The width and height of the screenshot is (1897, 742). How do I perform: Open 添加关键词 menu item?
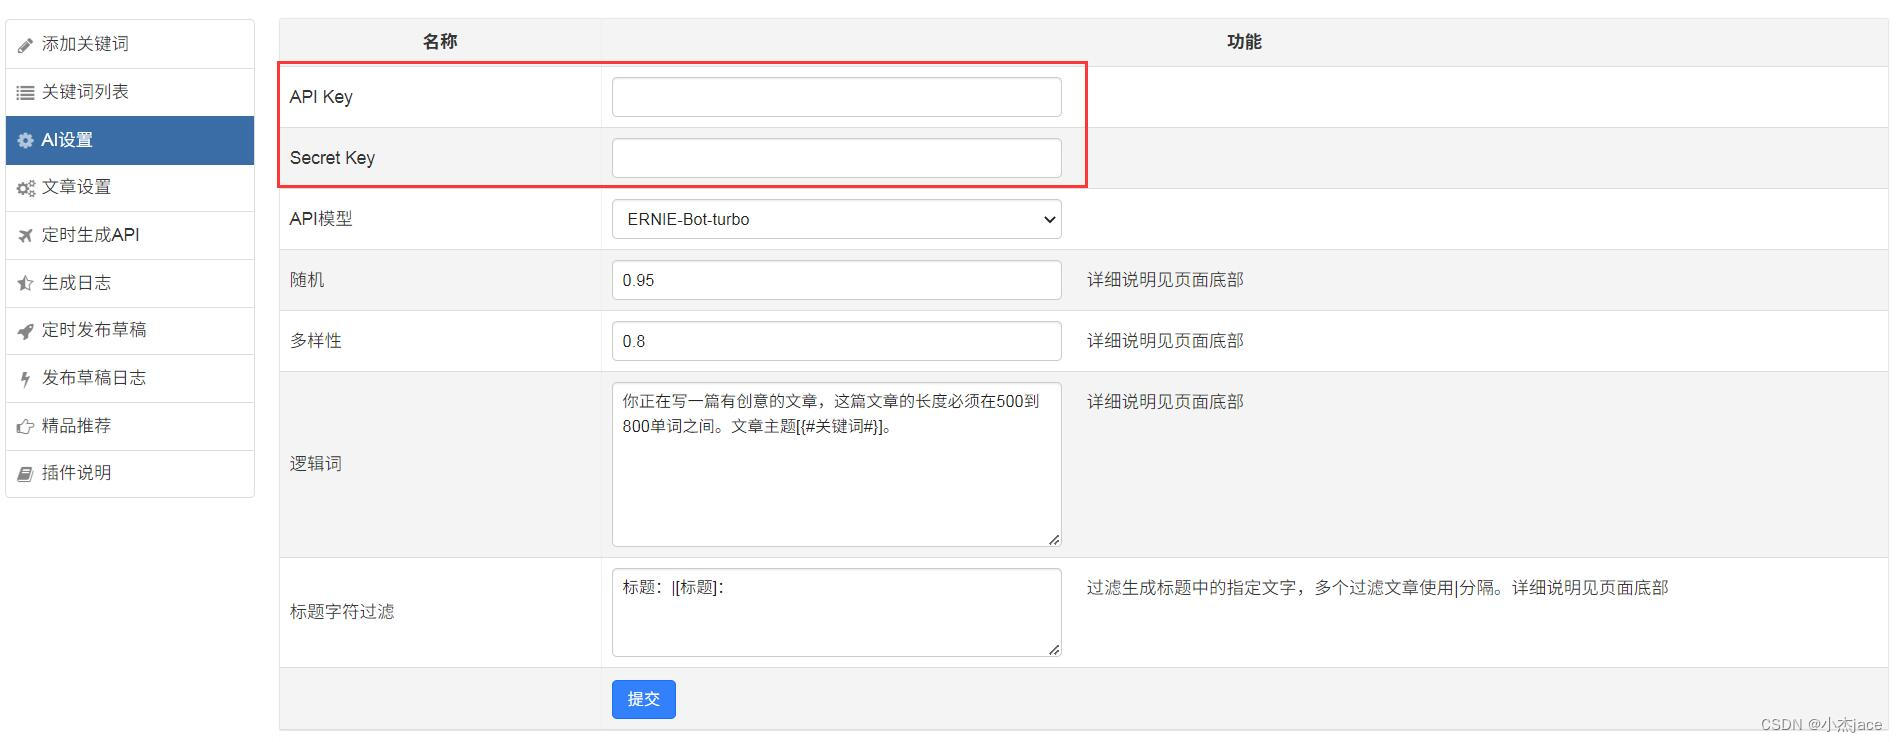click(x=130, y=44)
